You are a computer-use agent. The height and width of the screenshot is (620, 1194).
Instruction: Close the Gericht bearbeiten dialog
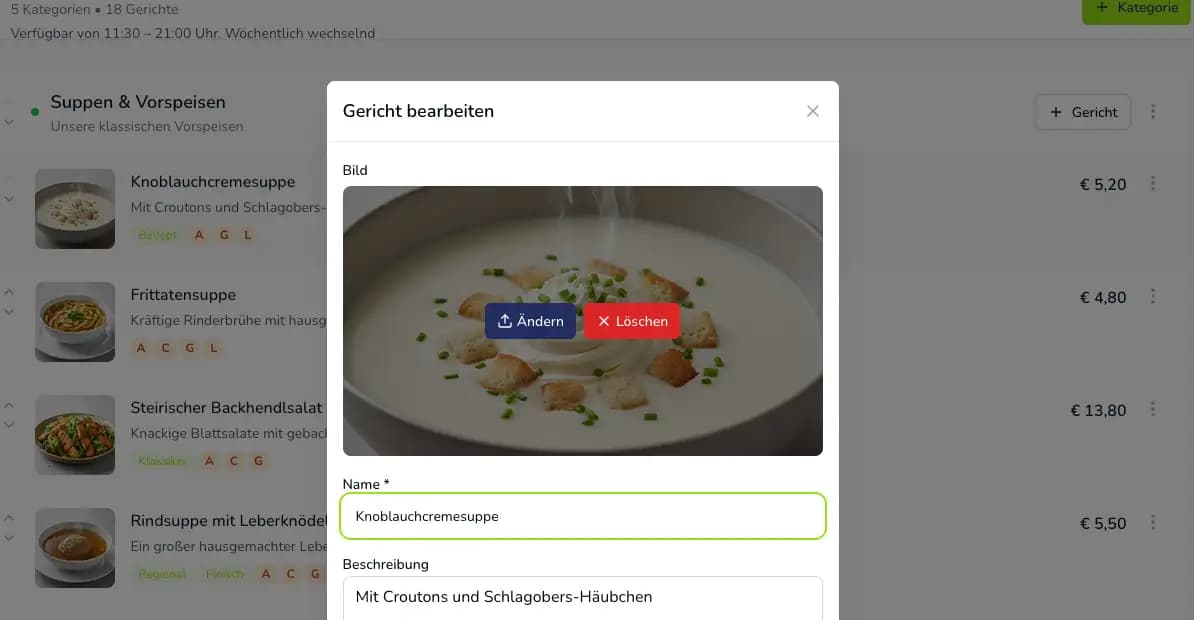pos(812,111)
